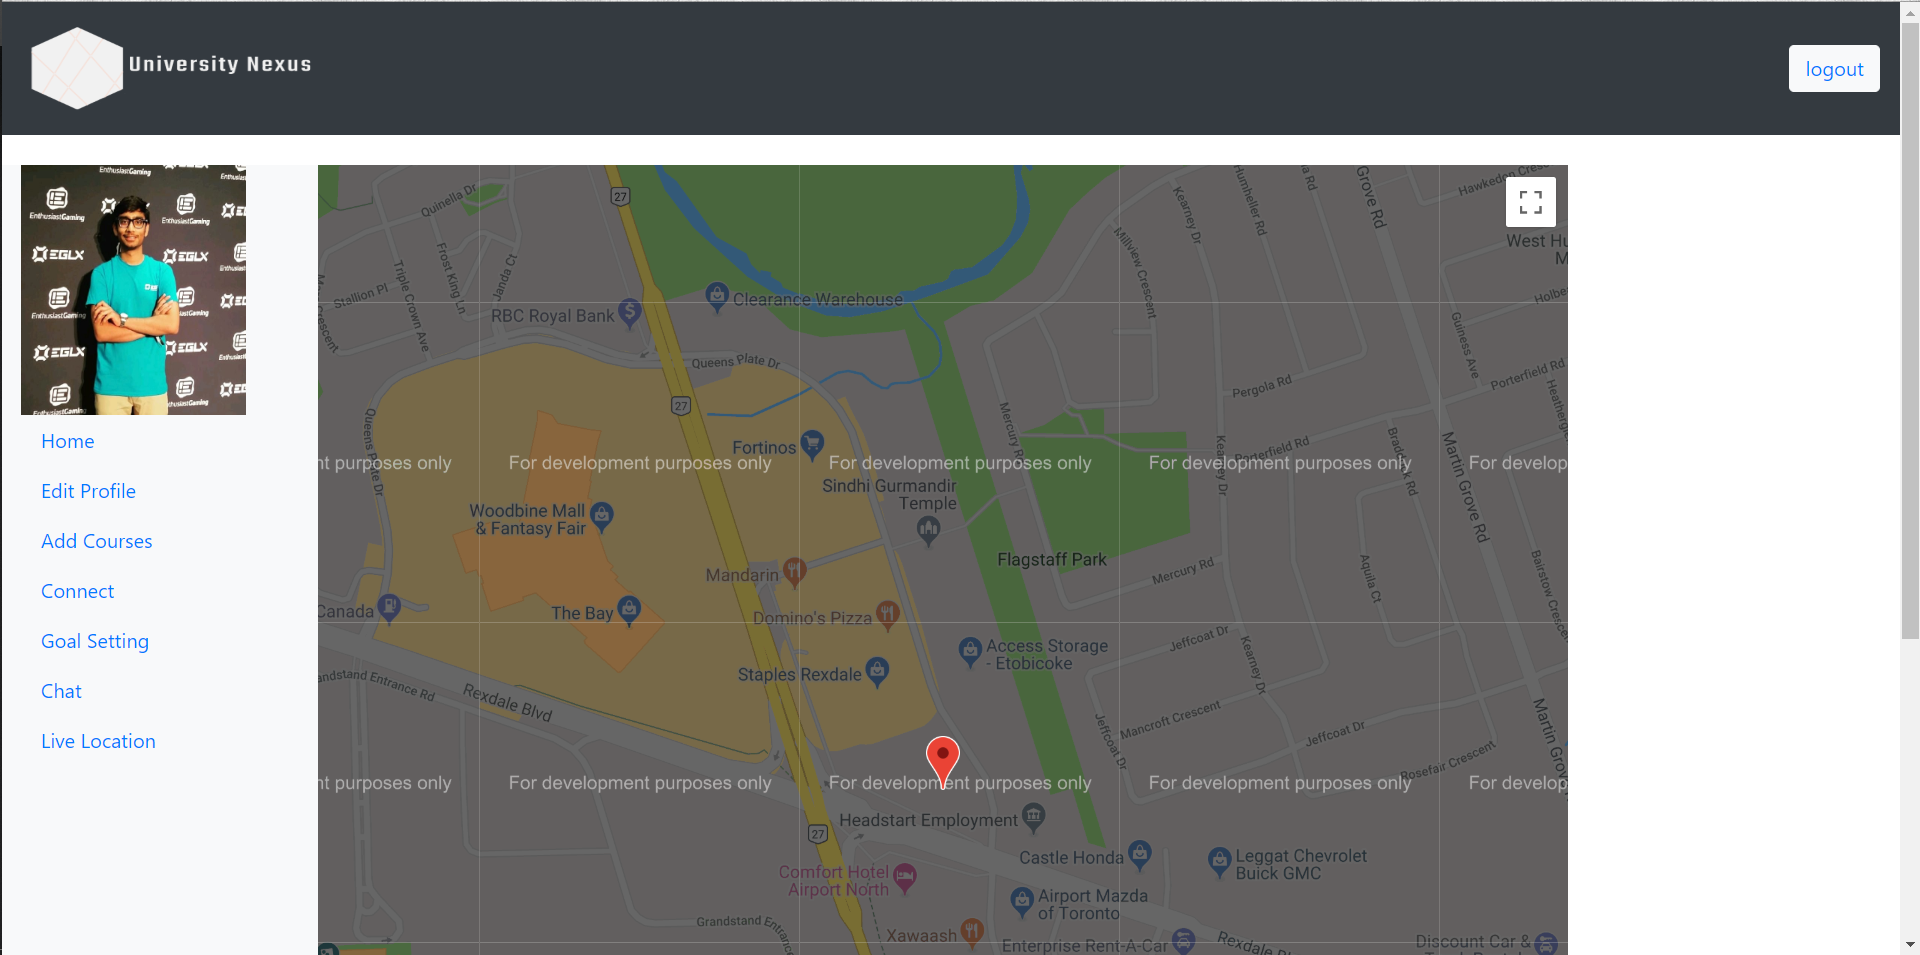The width and height of the screenshot is (1920, 955).
Task: Click the Comfort Hotel Airport North pin
Action: click(904, 878)
